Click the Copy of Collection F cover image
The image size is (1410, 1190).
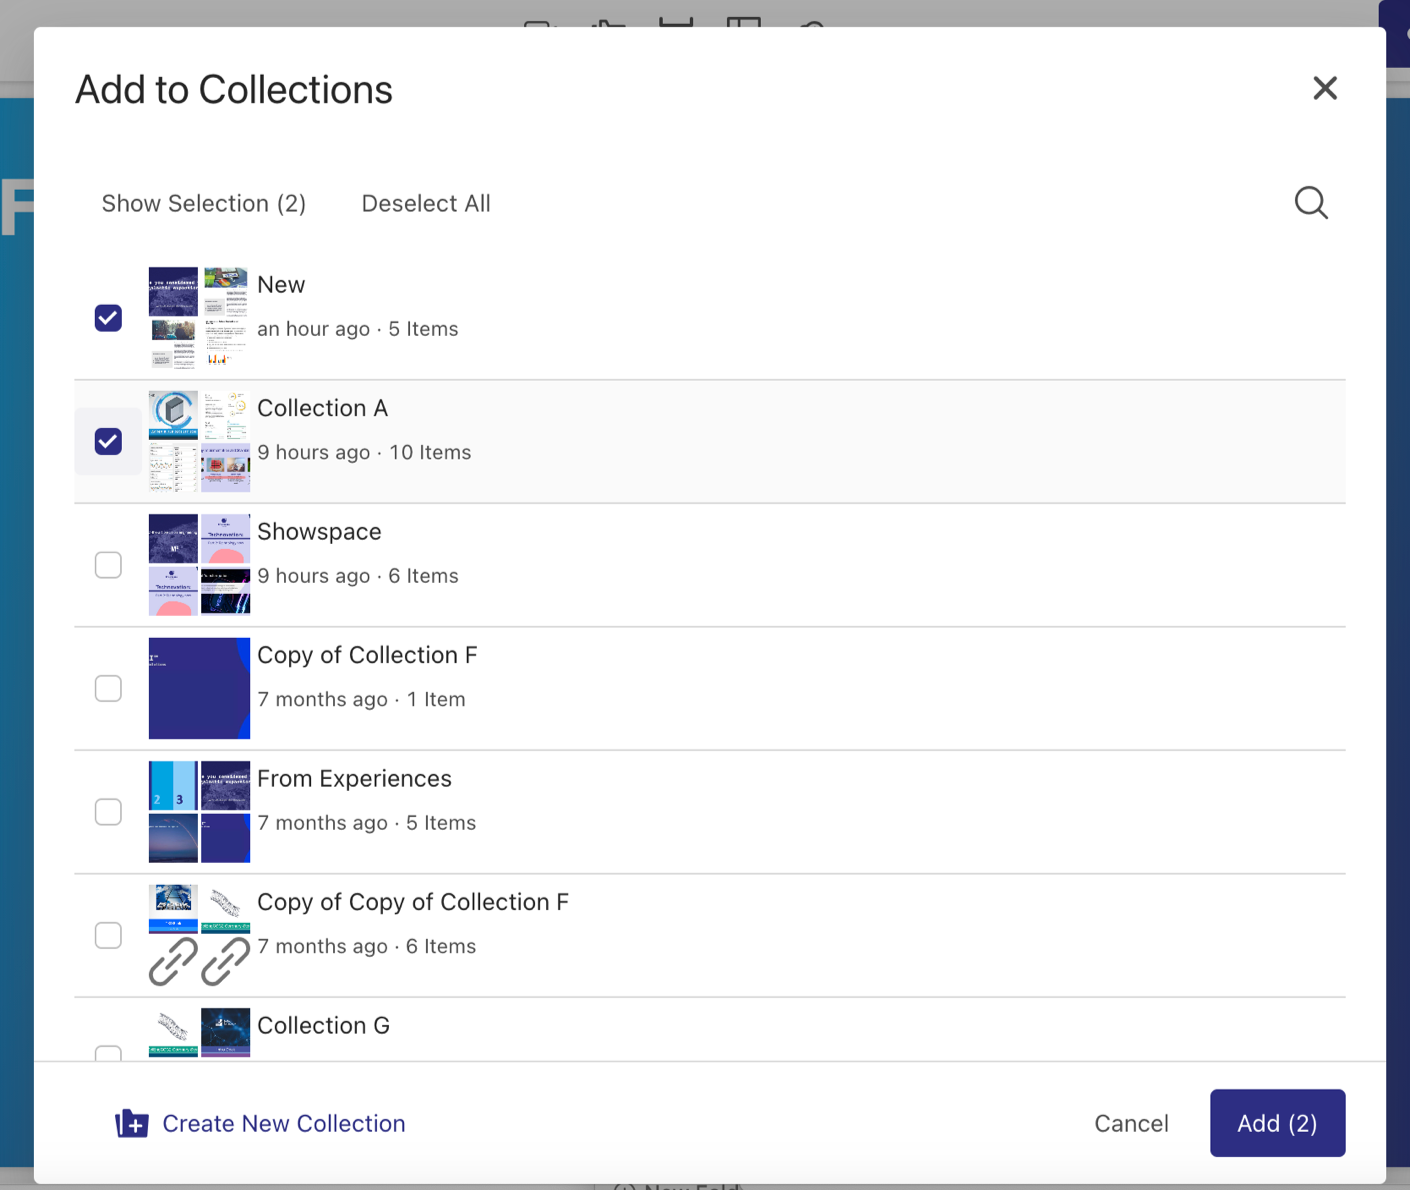(x=199, y=688)
